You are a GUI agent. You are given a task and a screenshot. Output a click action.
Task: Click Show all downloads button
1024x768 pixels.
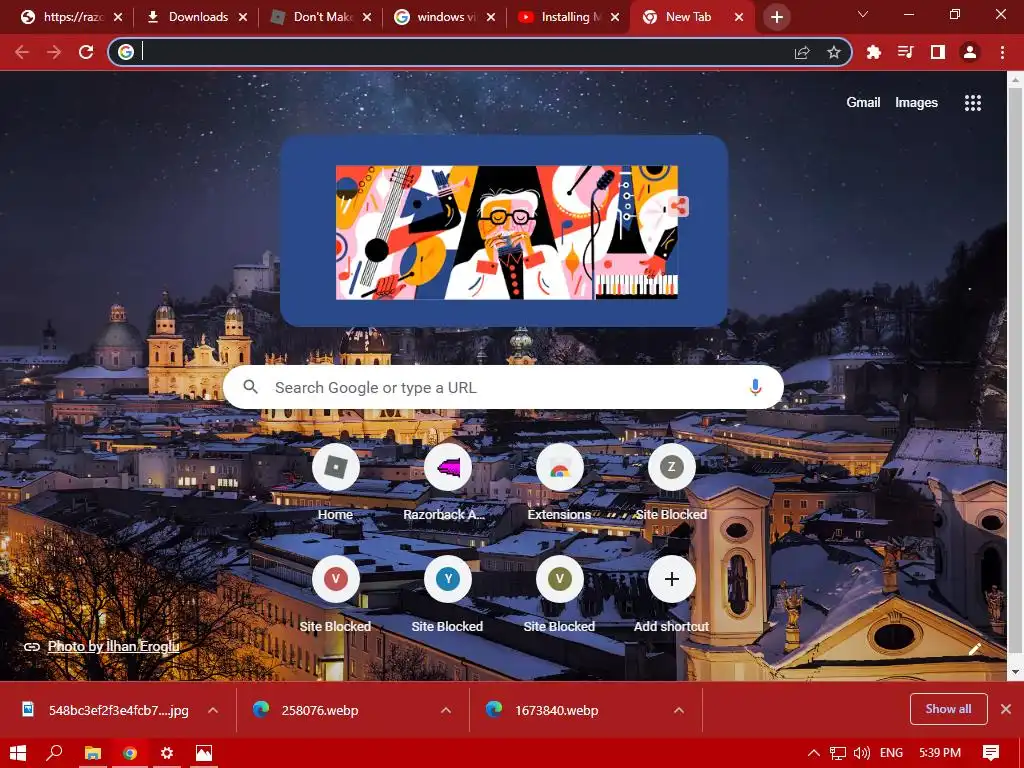pos(948,709)
